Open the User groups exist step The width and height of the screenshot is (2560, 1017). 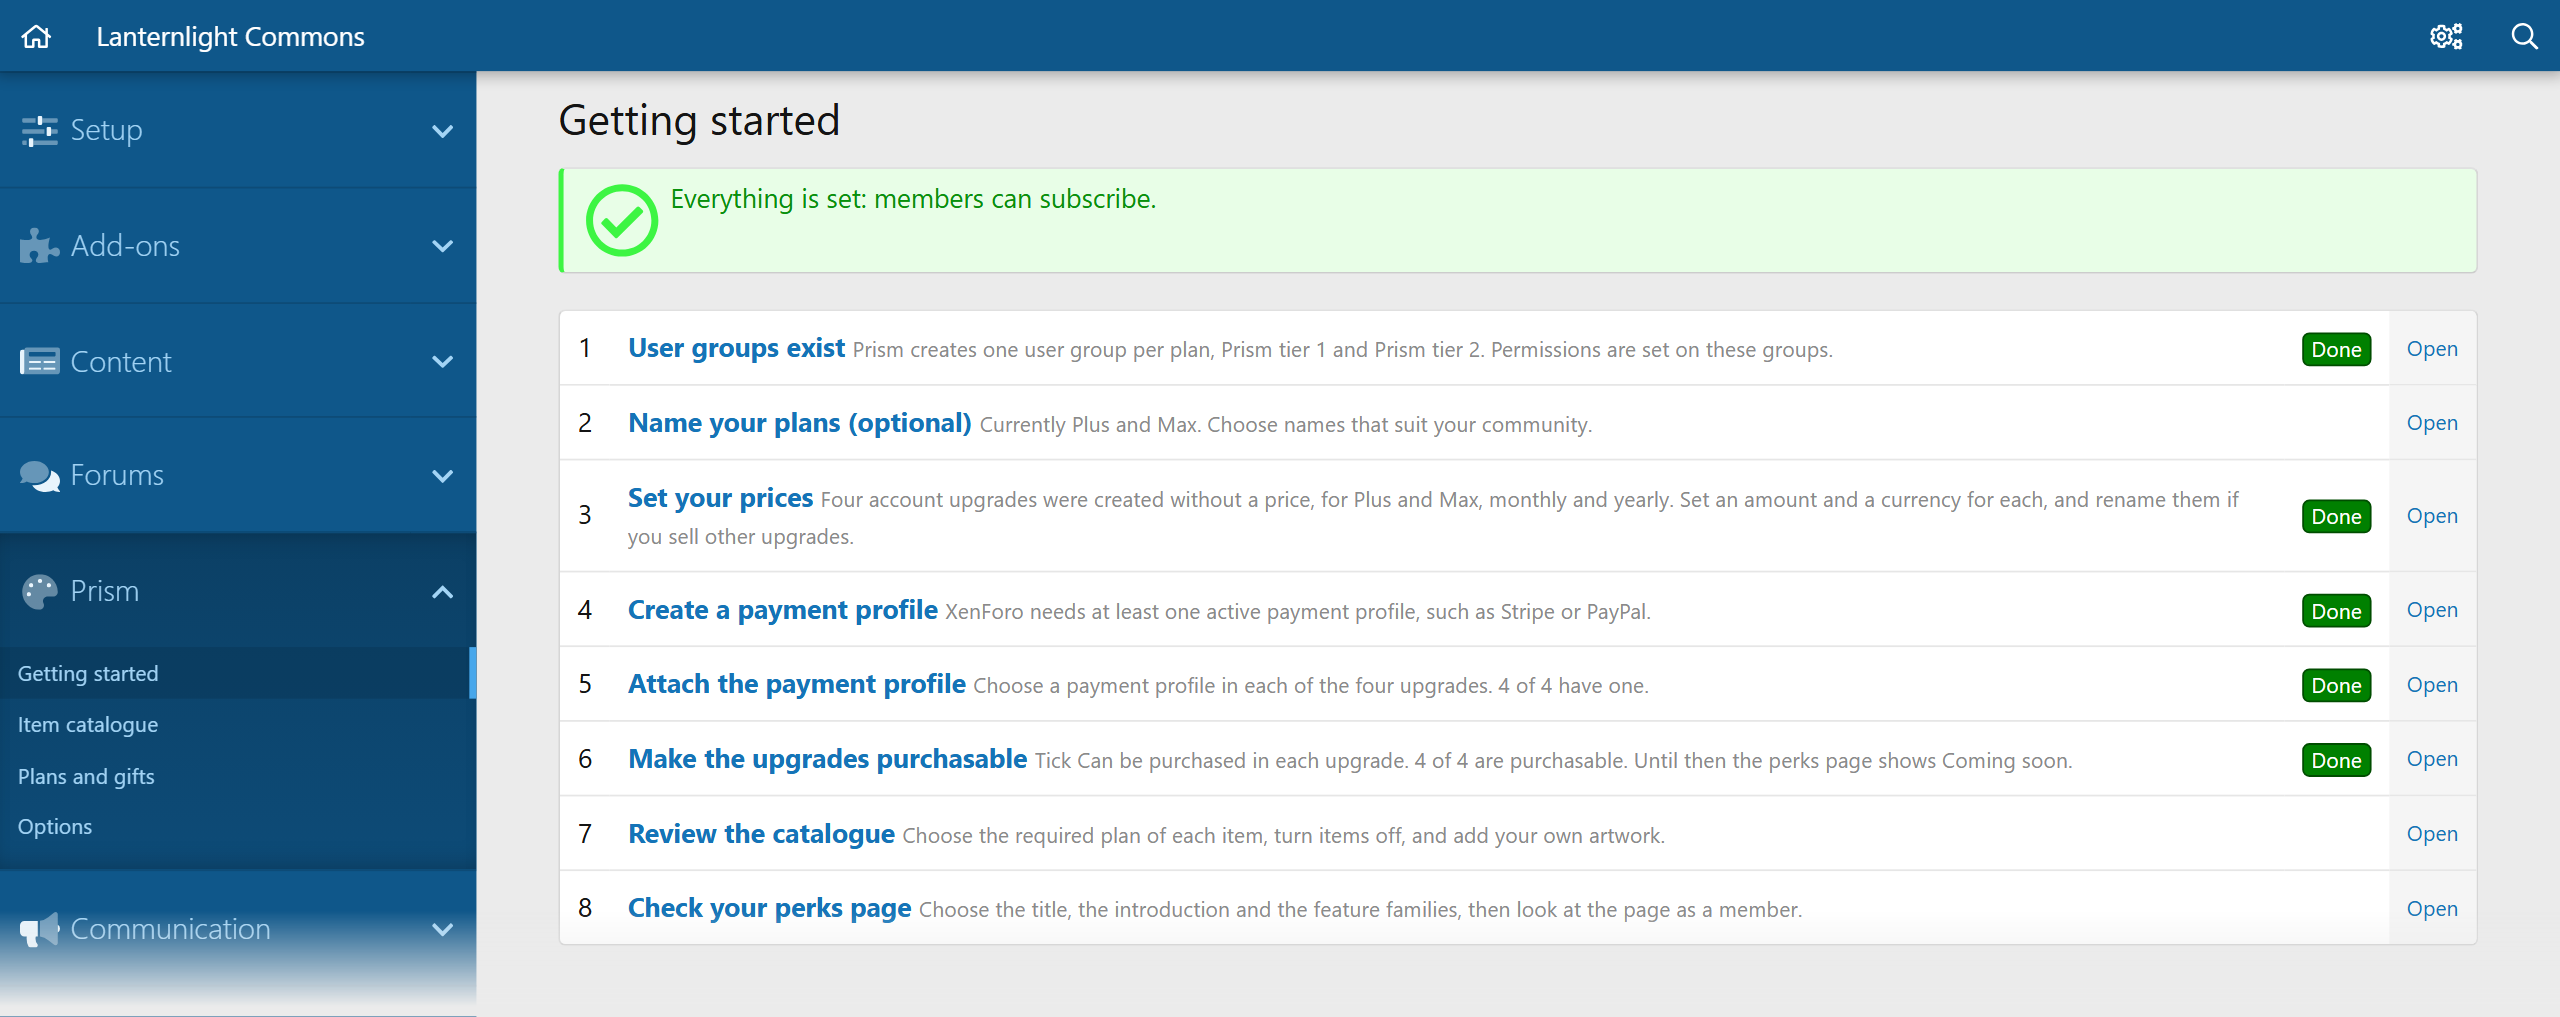click(736, 348)
